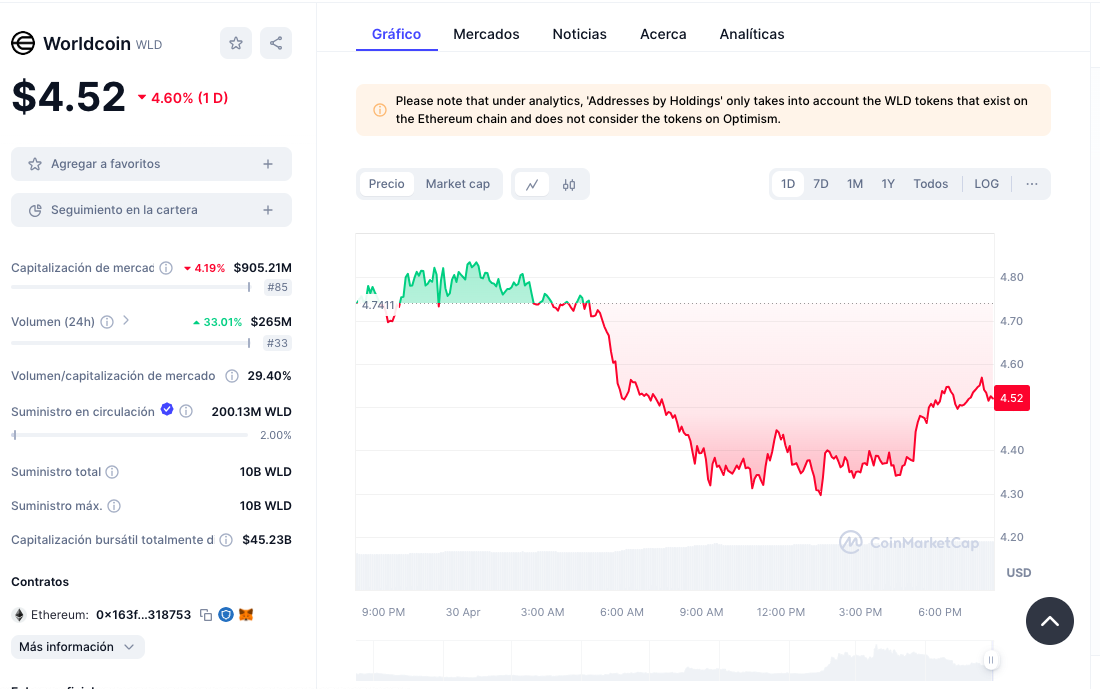Open info icon for Suministro total
The height and width of the screenshot is (689, 1100).
[x=112, y=472]
